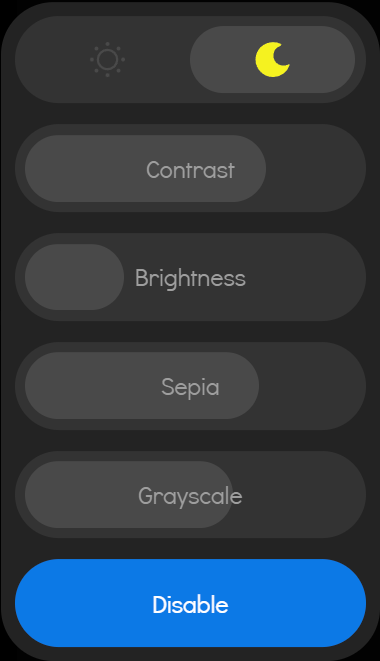Click the Grayscale slider label
Image resolution: width=380 pixels, height=661 pixels.
coord(190,496)
